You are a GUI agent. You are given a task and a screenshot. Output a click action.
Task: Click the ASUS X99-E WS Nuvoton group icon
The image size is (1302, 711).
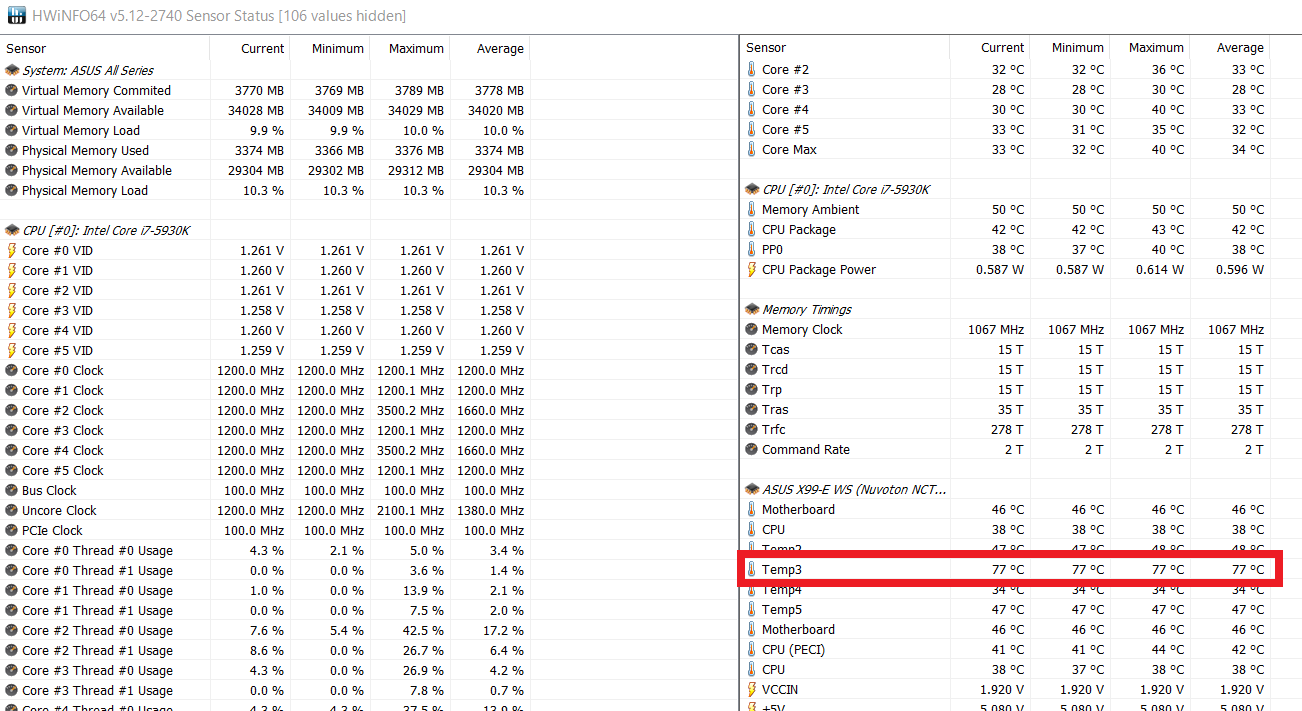tap(752, 489)
